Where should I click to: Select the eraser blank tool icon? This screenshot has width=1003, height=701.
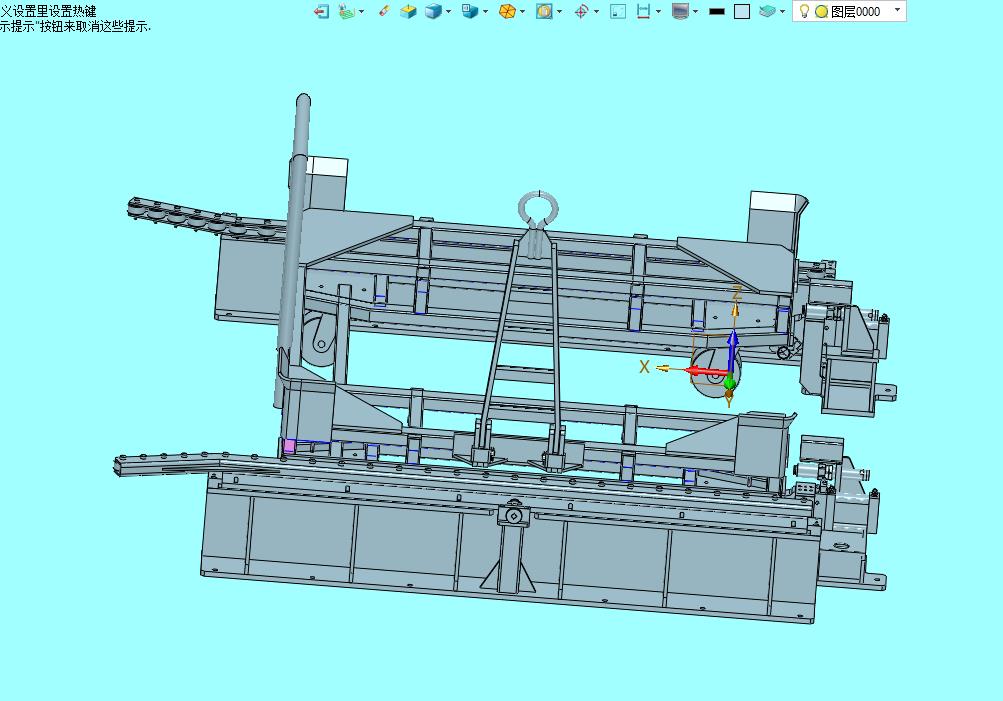pos(384,10)
